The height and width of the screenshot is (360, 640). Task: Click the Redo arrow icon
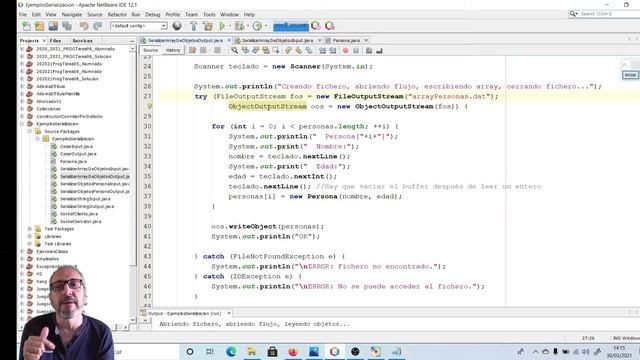[97, 26]
